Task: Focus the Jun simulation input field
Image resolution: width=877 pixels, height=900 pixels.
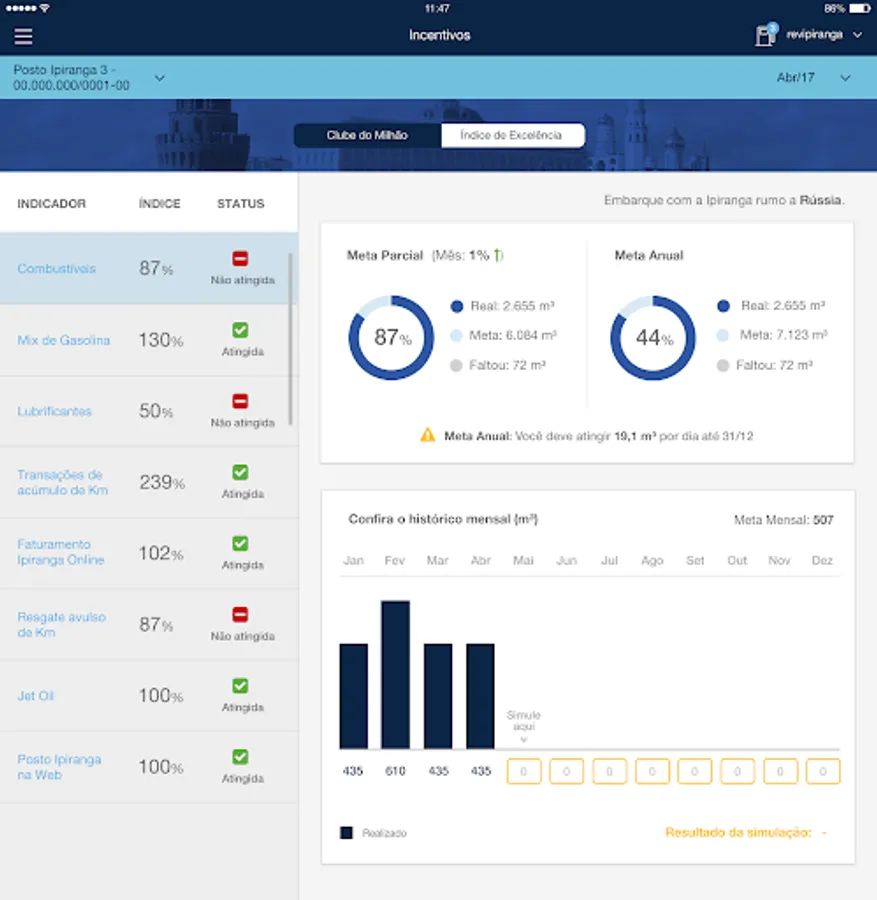Action: [566, 771]
